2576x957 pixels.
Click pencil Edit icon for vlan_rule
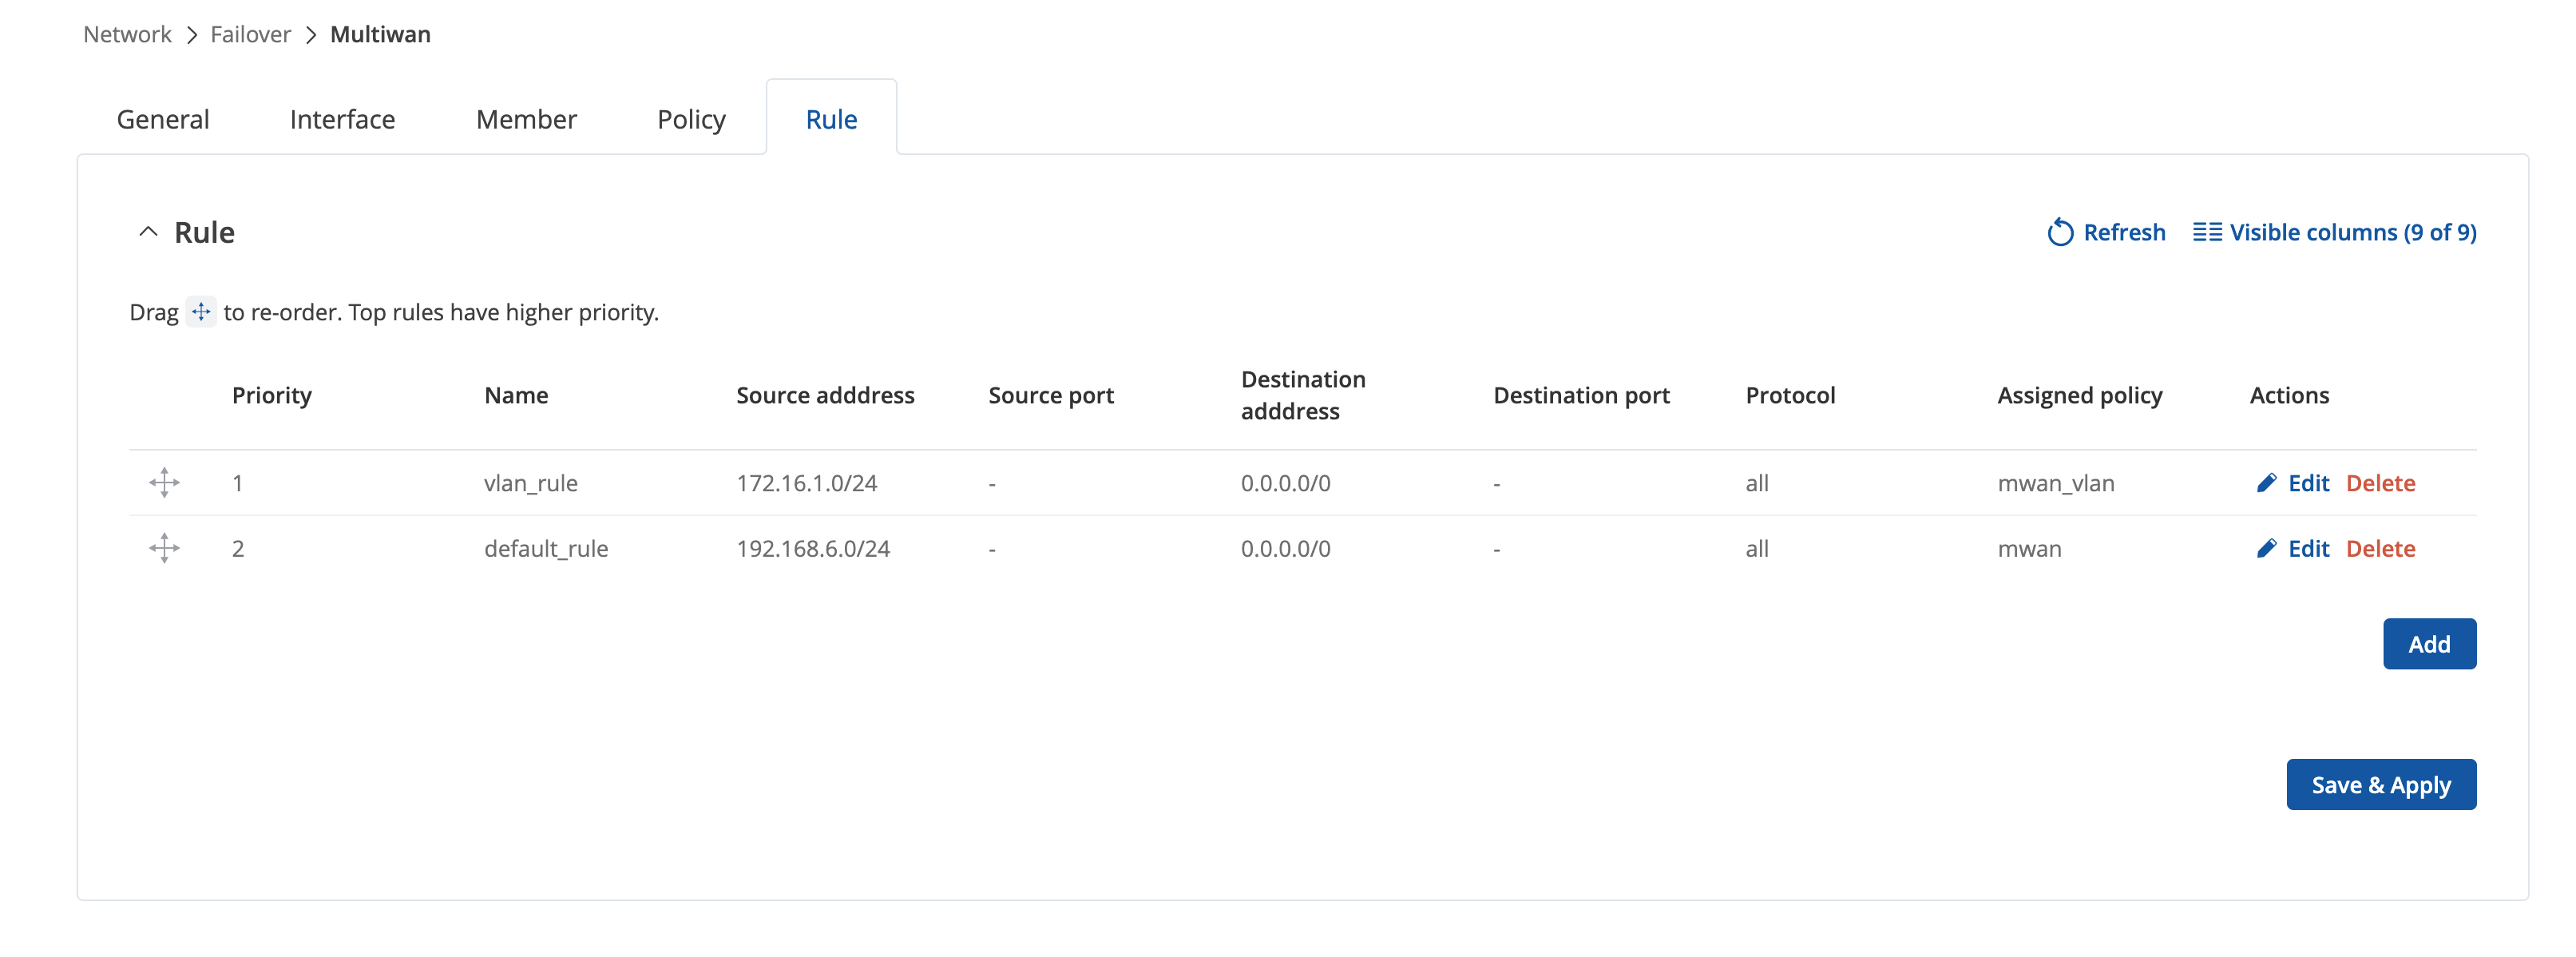(x=2266, y=483)
